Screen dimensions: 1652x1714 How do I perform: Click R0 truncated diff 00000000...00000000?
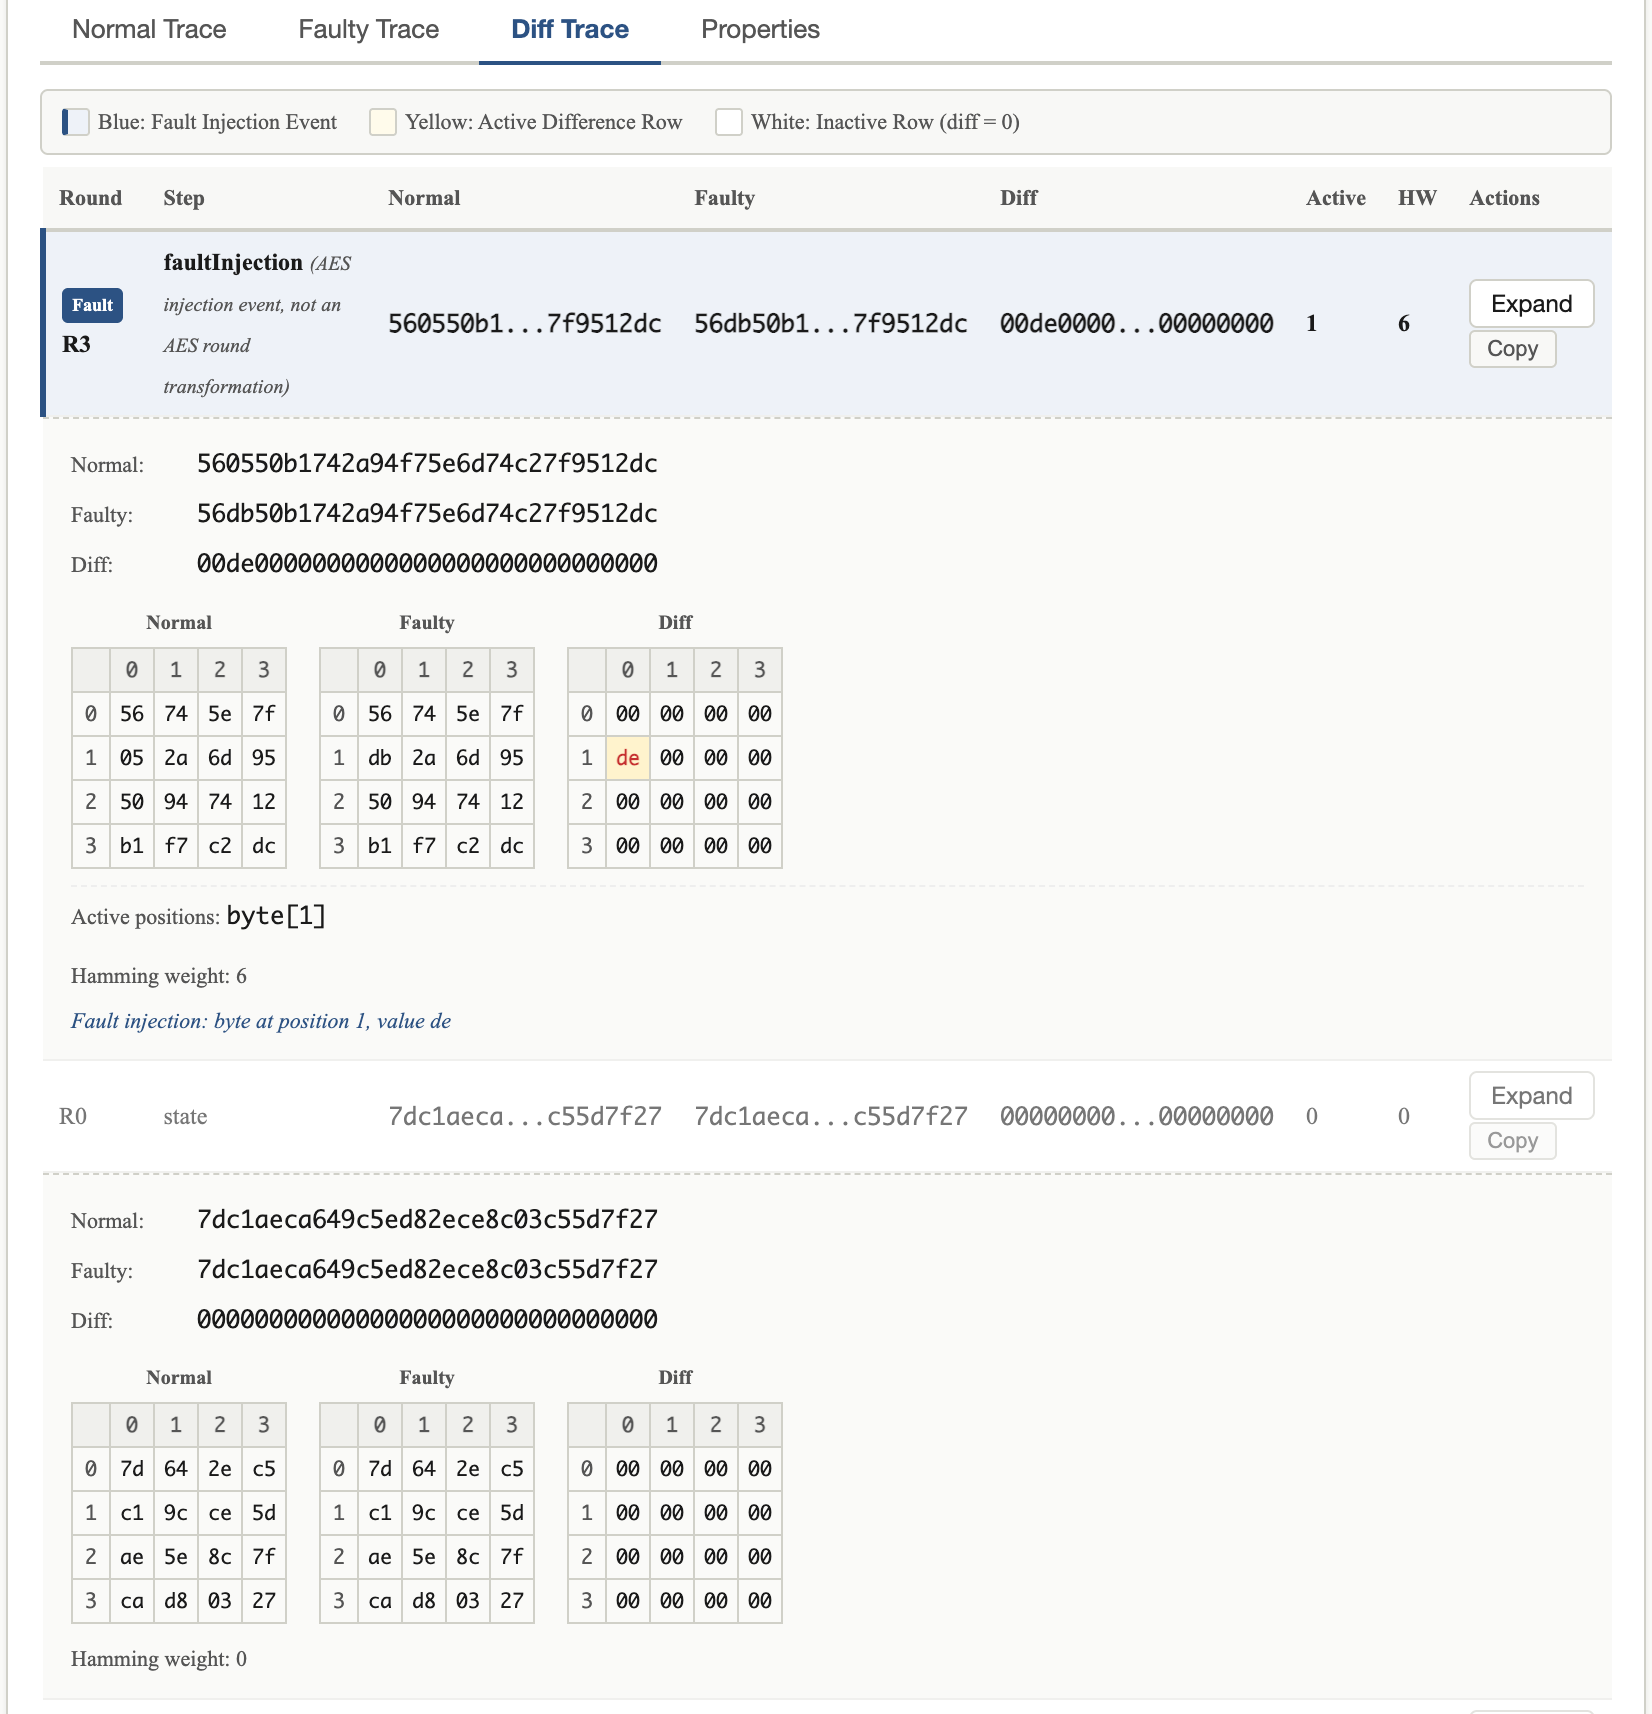(x=1136, y=1116)
